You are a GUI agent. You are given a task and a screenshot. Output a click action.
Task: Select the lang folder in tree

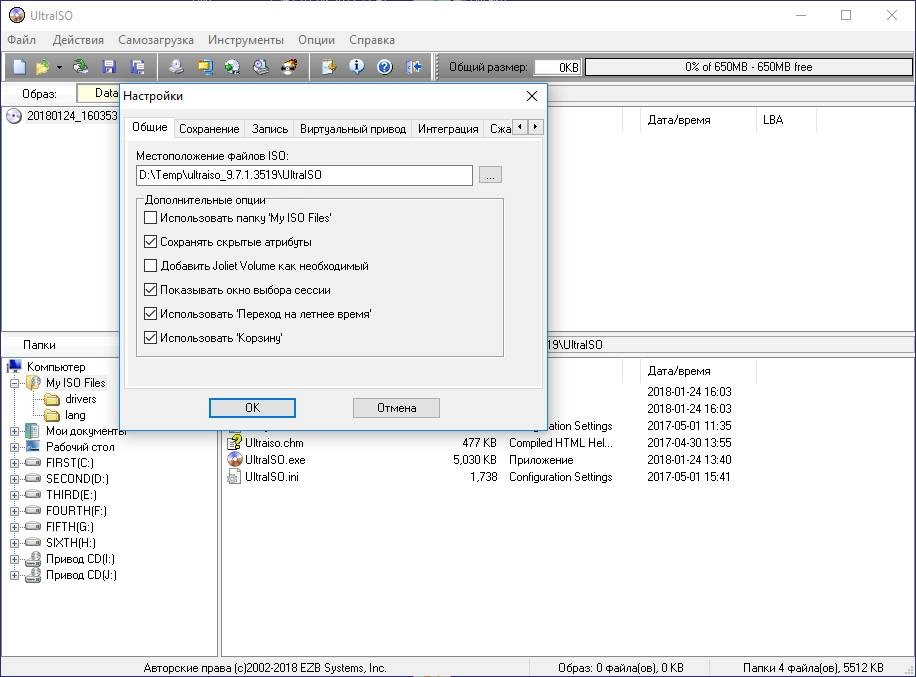75,415
